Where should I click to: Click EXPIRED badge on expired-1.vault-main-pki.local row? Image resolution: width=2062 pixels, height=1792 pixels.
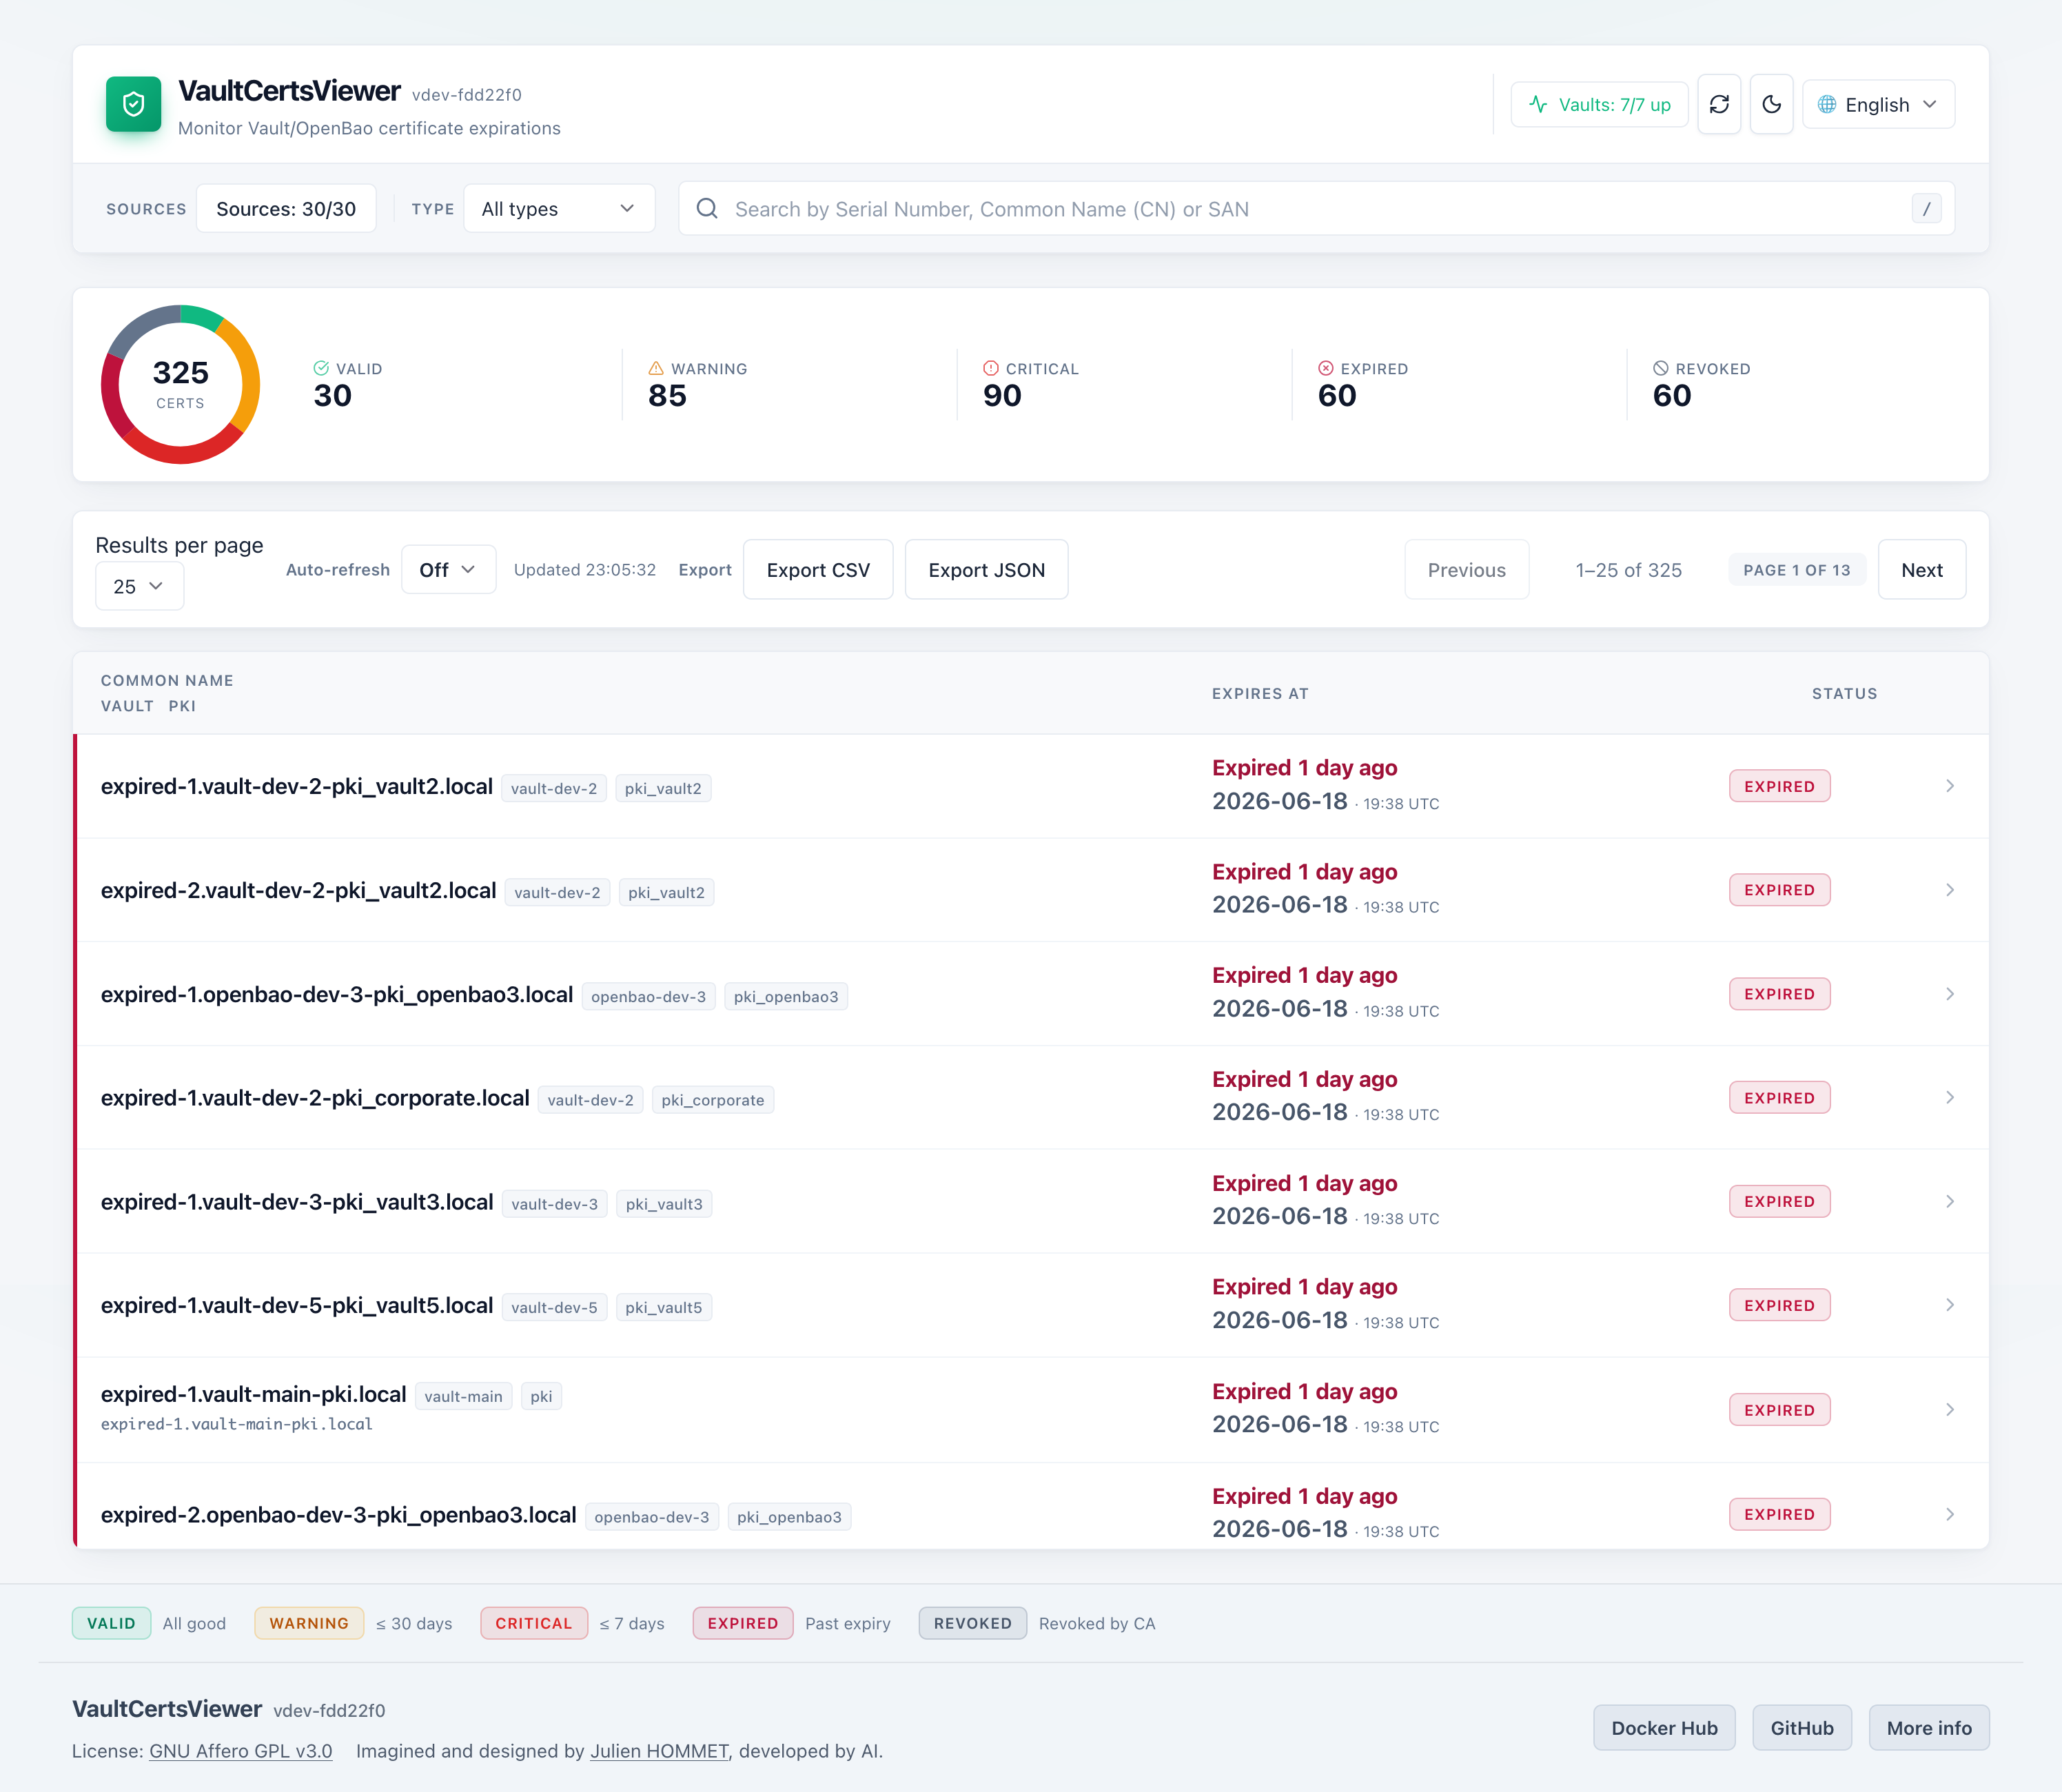pyautogui.click(x=1779, y=1410)
